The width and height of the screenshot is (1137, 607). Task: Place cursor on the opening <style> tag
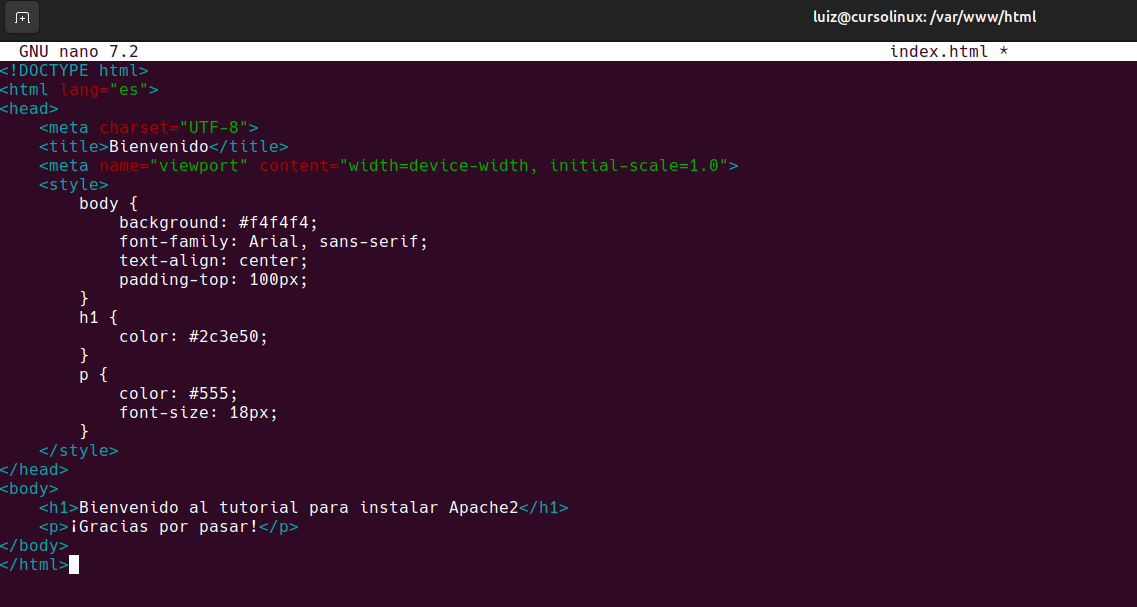point(74,185)
